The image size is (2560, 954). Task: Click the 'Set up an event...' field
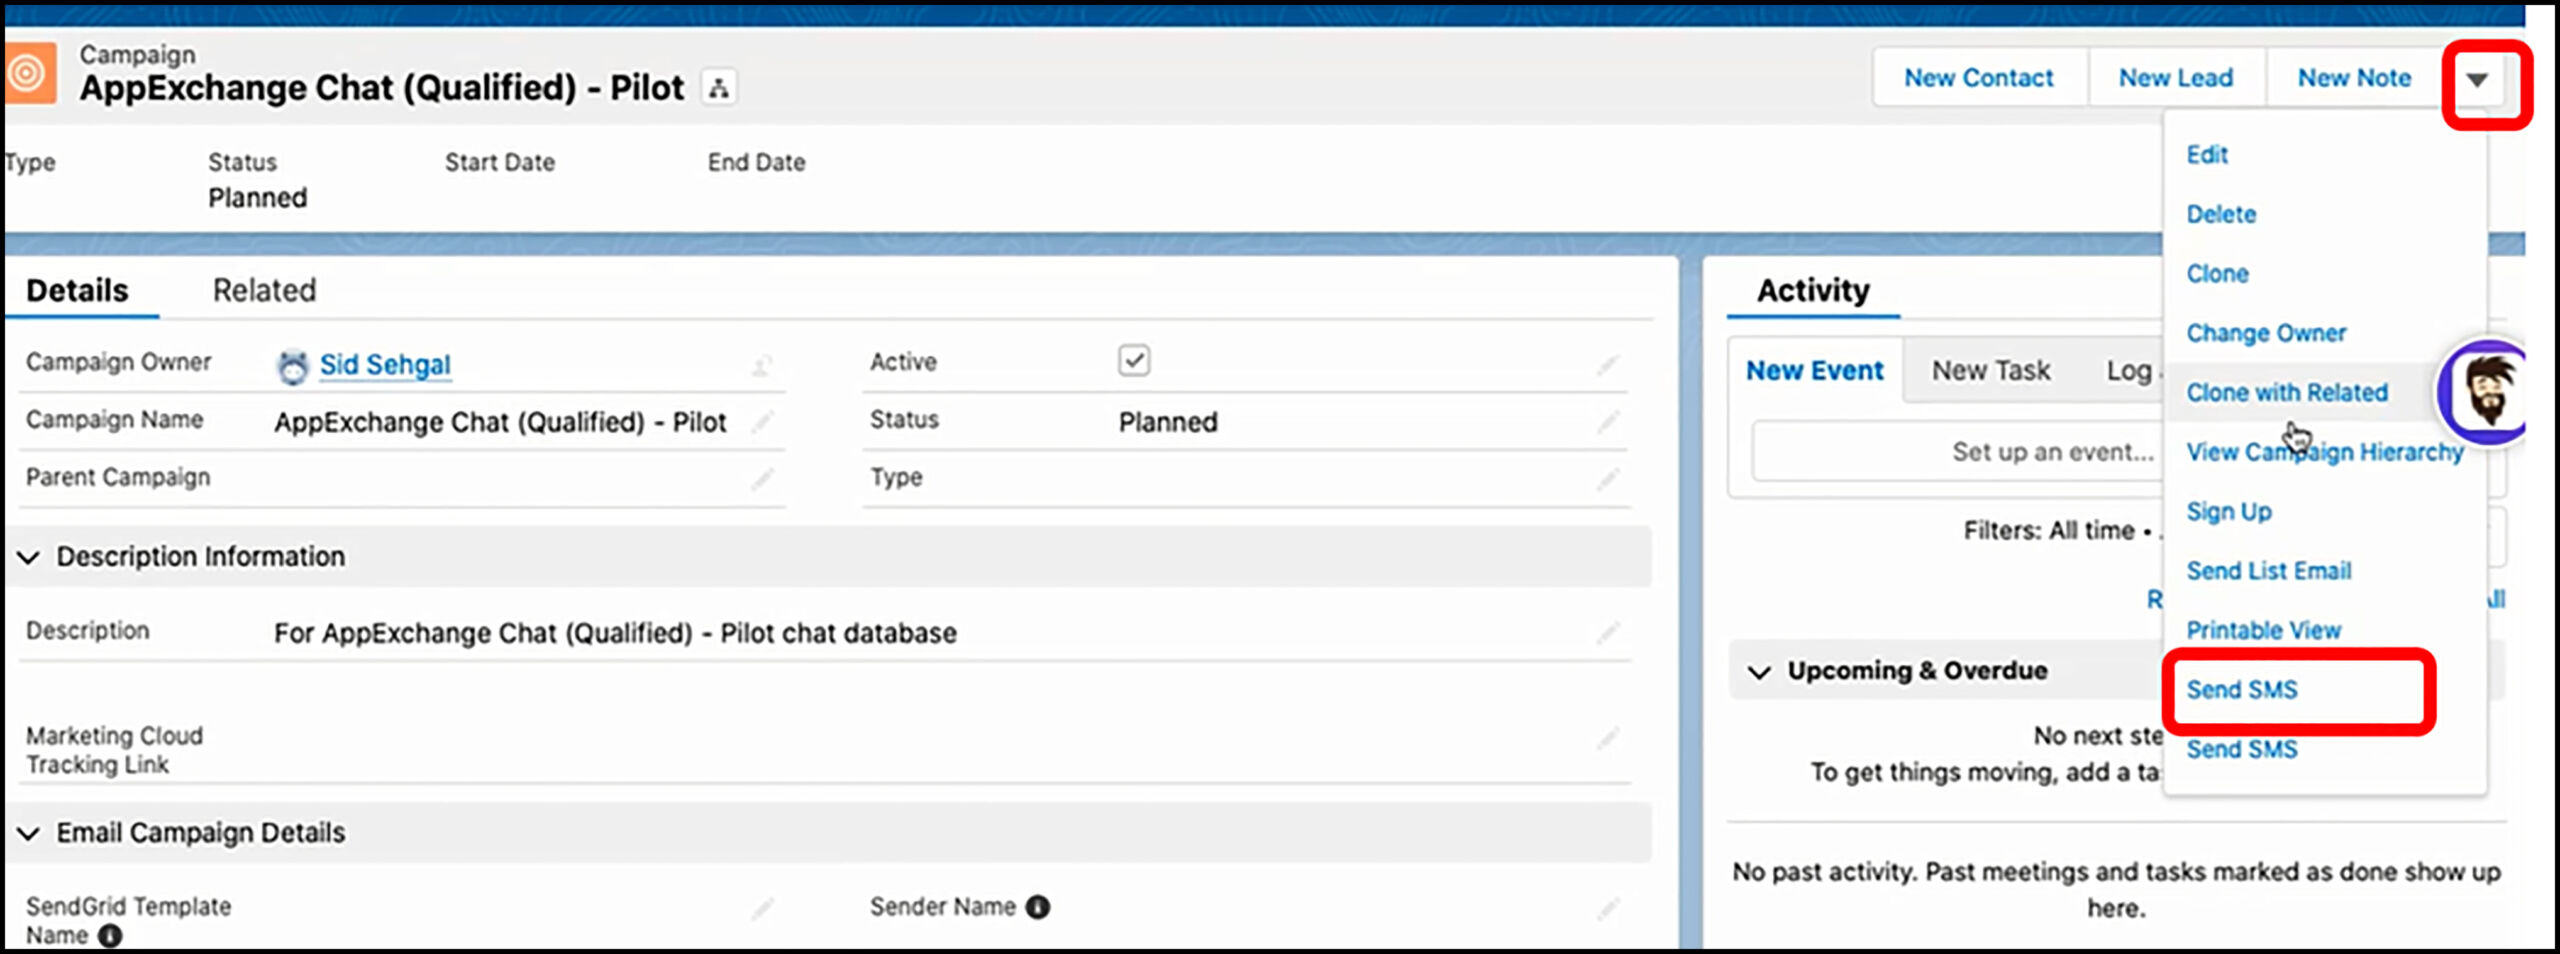(x=1955, y=452)
